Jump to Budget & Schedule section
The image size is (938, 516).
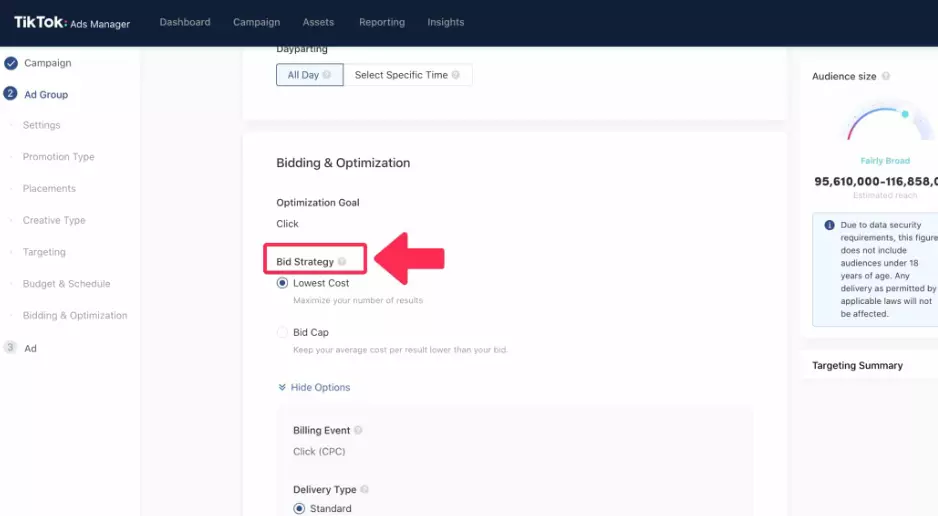point(66,283)
